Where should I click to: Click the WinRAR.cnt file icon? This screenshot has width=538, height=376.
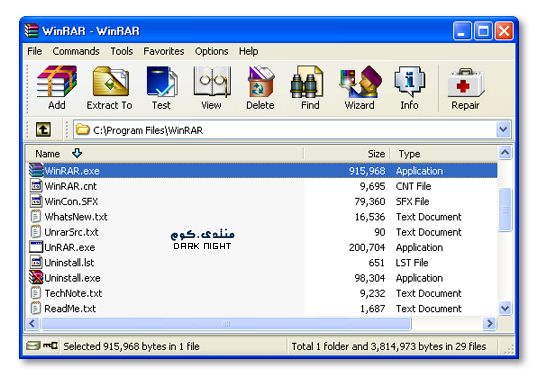[36, 186]
